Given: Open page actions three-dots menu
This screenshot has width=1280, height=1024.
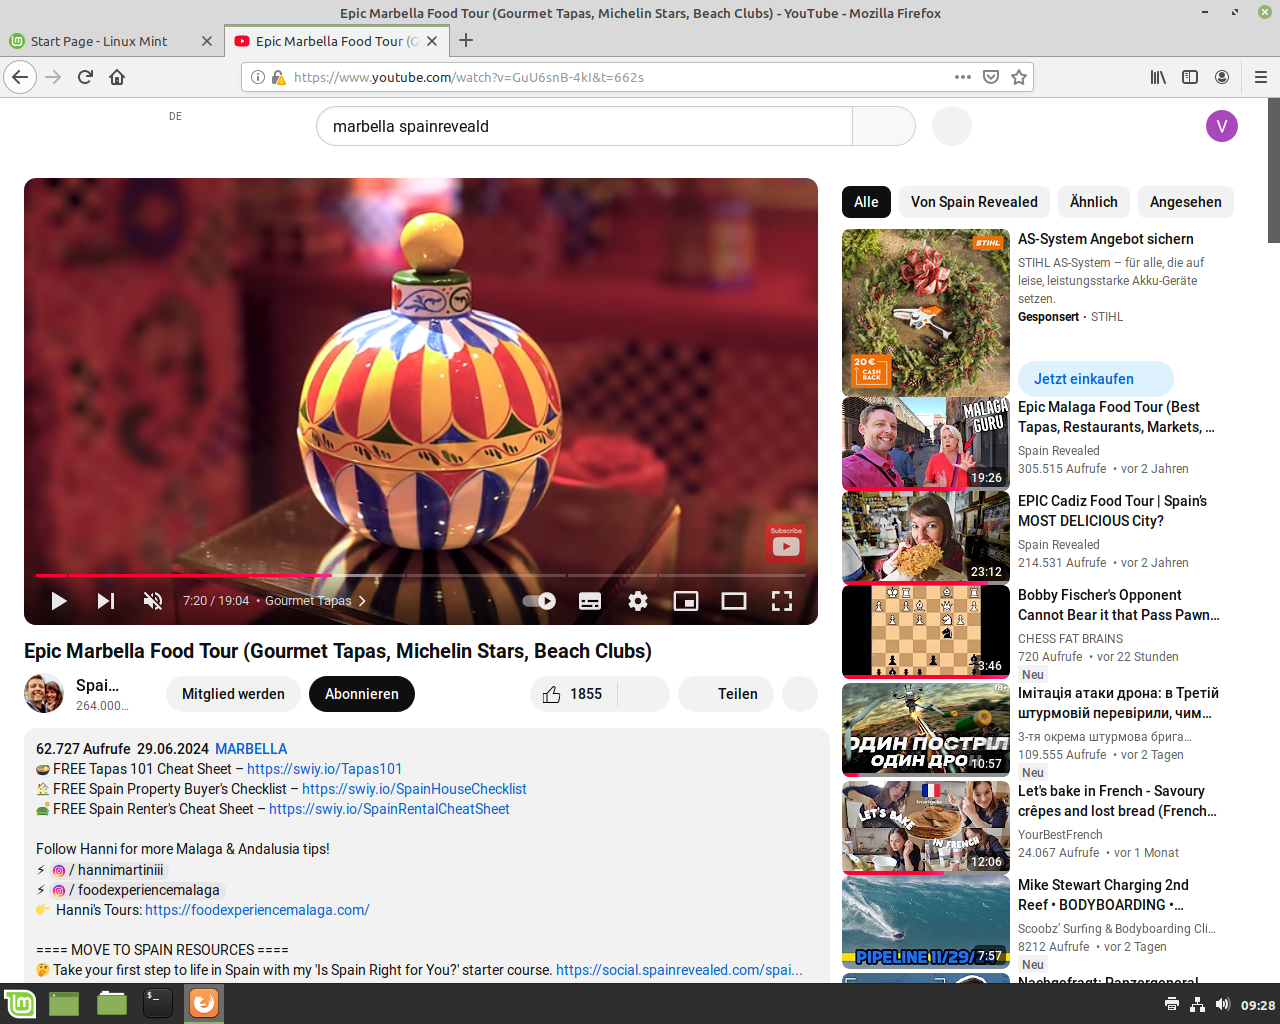Looking at the screenshot, I should coord(963,77).
